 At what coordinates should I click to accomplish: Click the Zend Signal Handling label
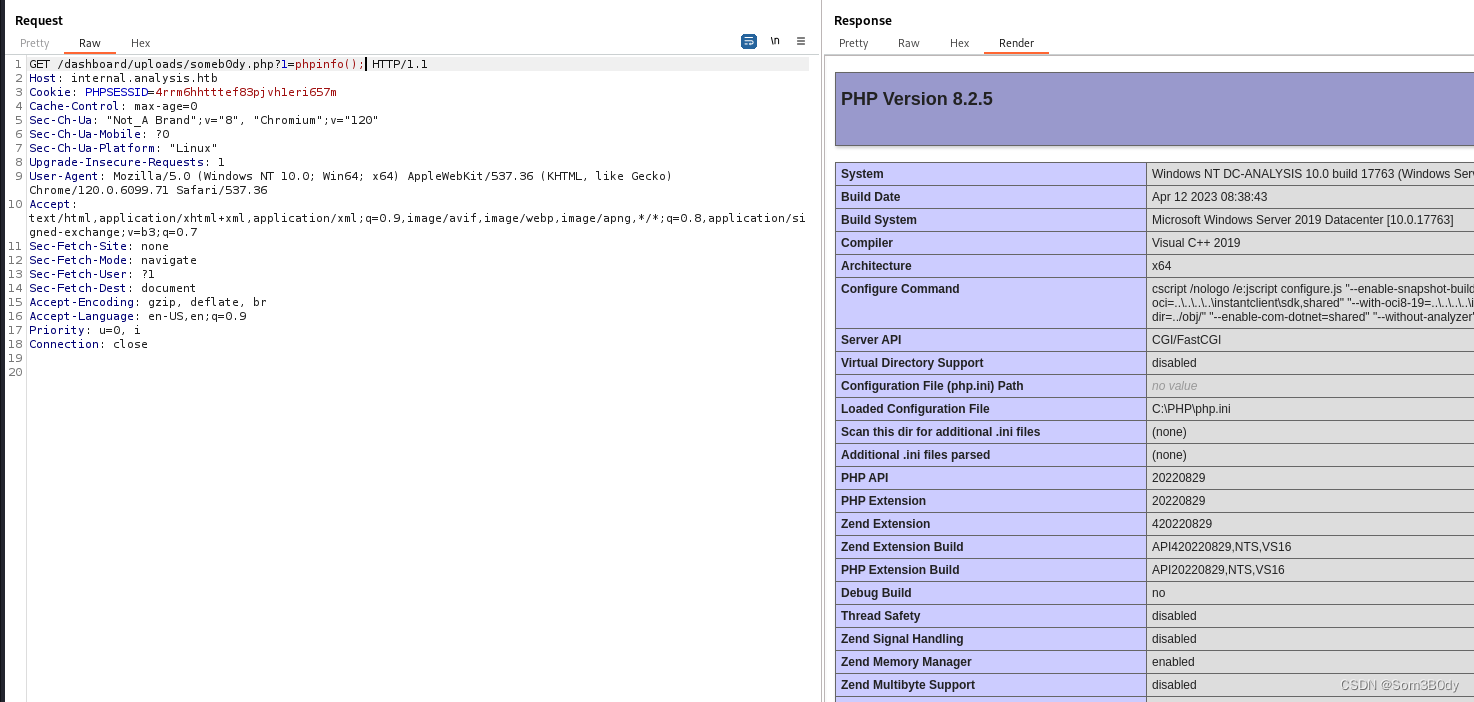tap(902, 639)
